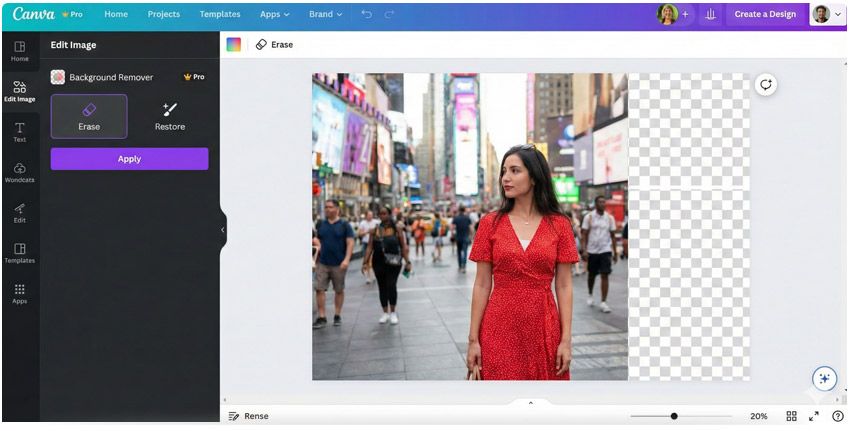850x431 pixels.
Task: Open the help question mark icon
Action: (x=837, y=416)
